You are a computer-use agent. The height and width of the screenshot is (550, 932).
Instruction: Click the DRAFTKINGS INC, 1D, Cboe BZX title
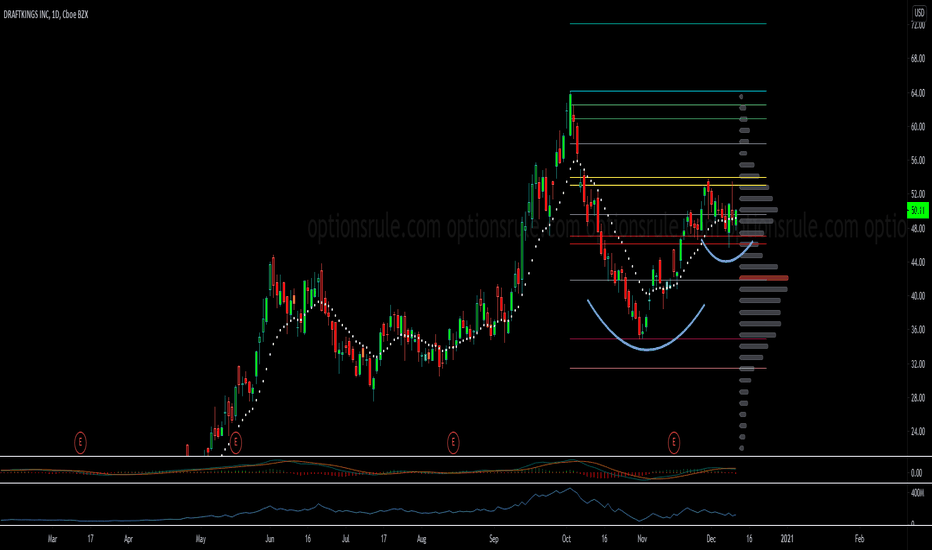[46, 14]
